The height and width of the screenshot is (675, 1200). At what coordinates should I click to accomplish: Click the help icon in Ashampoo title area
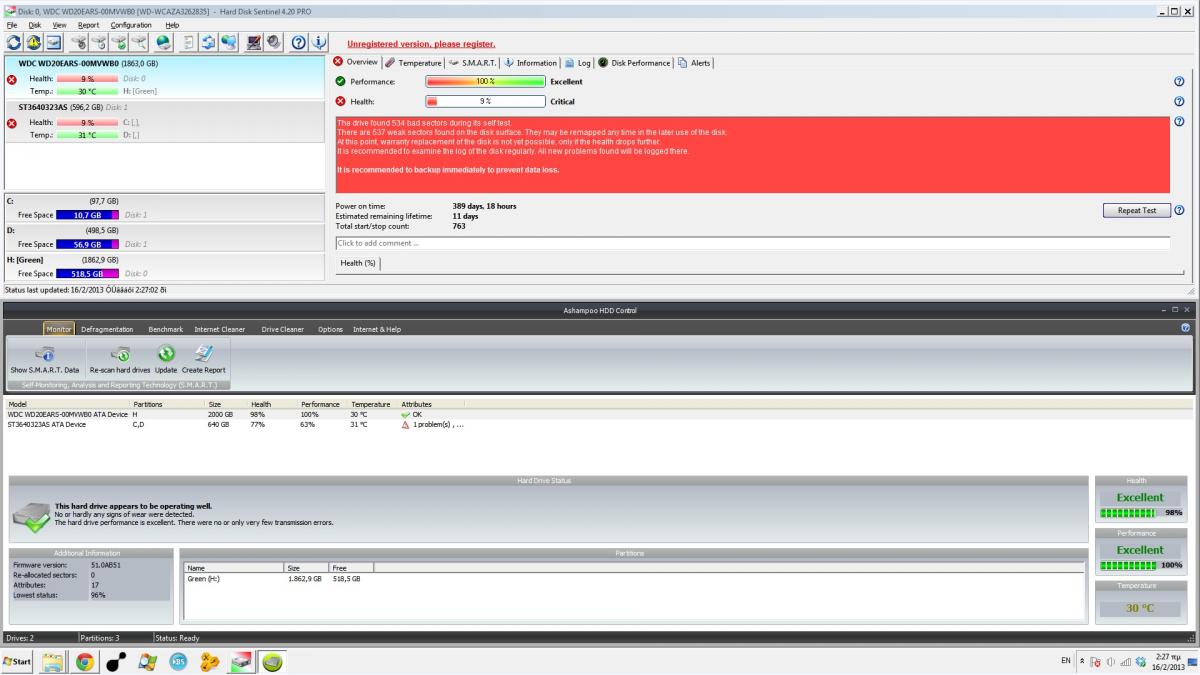[x=1185, y=327]
